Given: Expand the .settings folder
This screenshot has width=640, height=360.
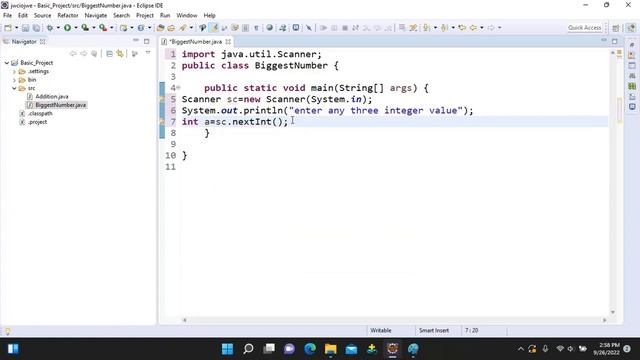Looking at the screenshot, I should (x=15, y=71).
